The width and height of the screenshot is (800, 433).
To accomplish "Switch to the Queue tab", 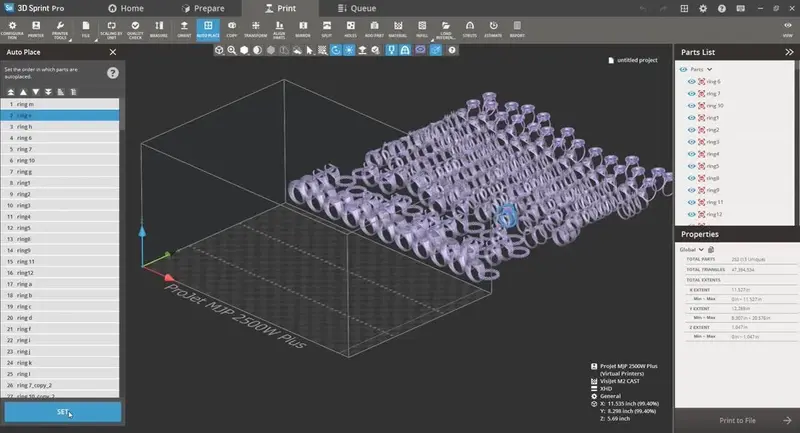I will click(357, 8).
